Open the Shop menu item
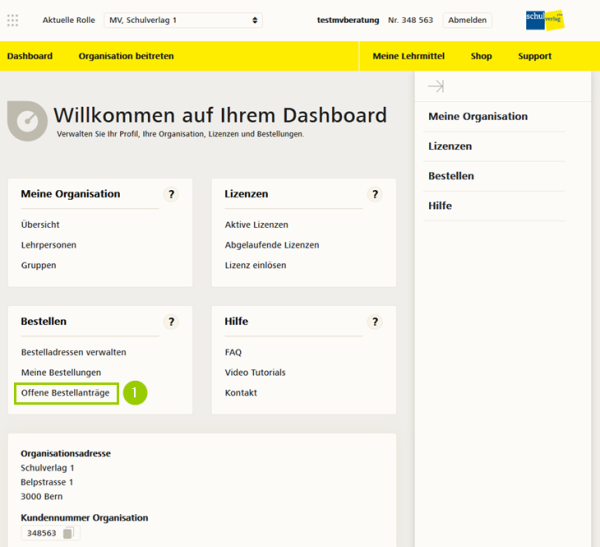This screenshot has height=547, width=600. coord(481,56)
